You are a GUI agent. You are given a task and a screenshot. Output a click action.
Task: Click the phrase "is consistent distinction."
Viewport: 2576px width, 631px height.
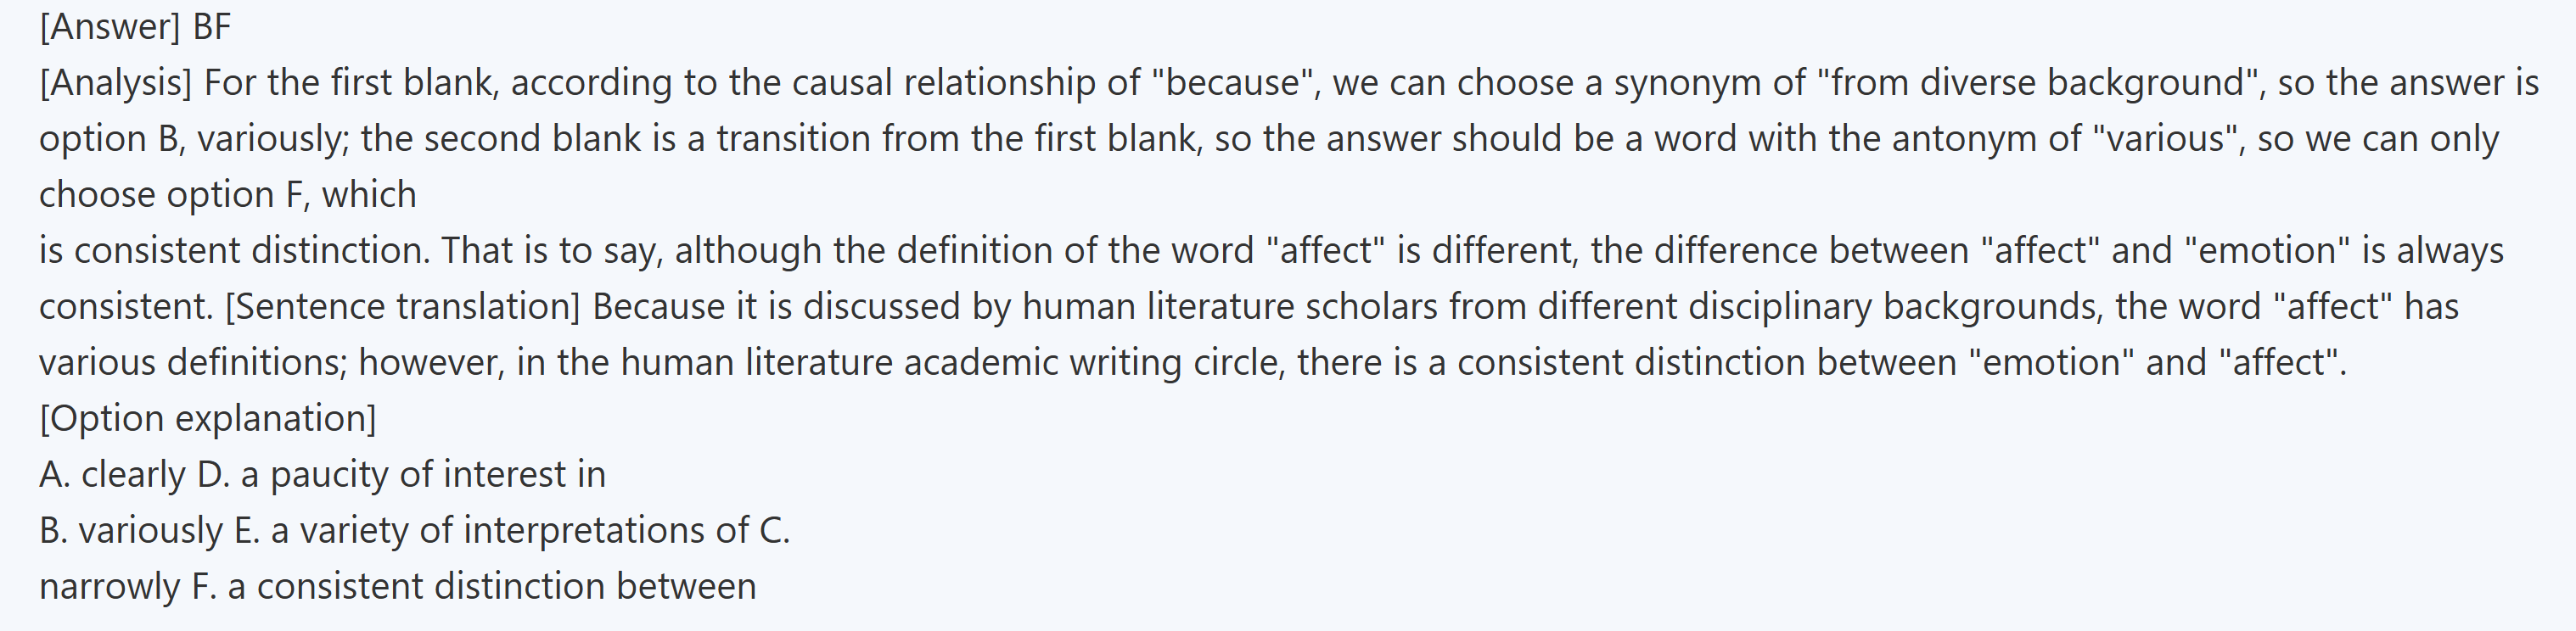(234, 250)
